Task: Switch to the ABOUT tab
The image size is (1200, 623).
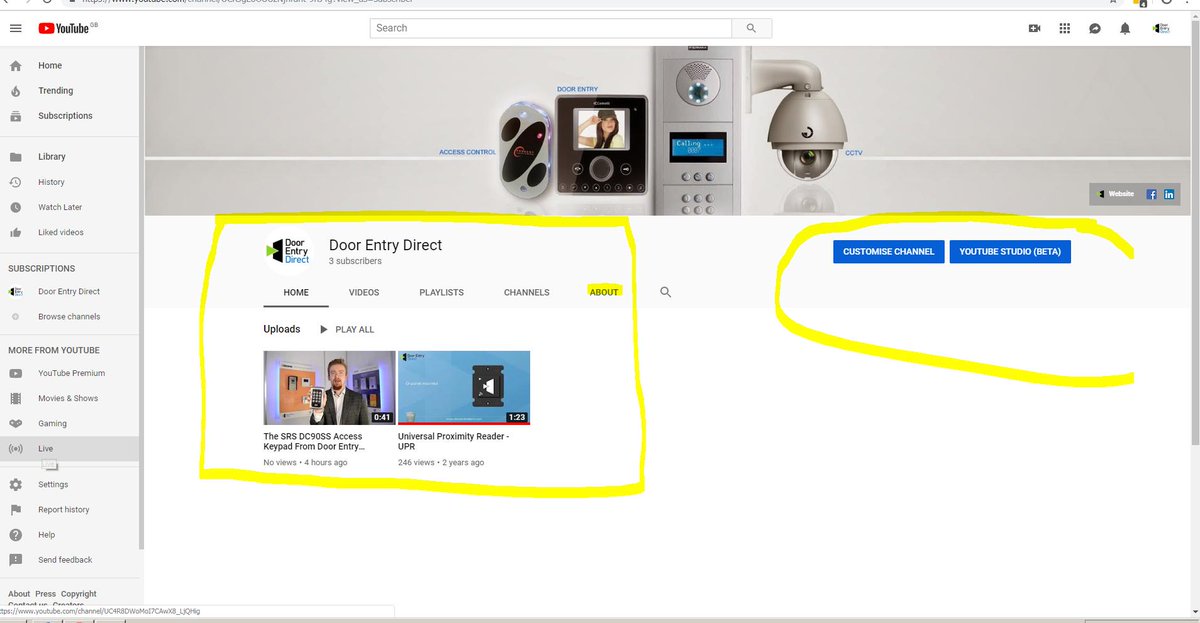Action: click(x=604, y=292)
